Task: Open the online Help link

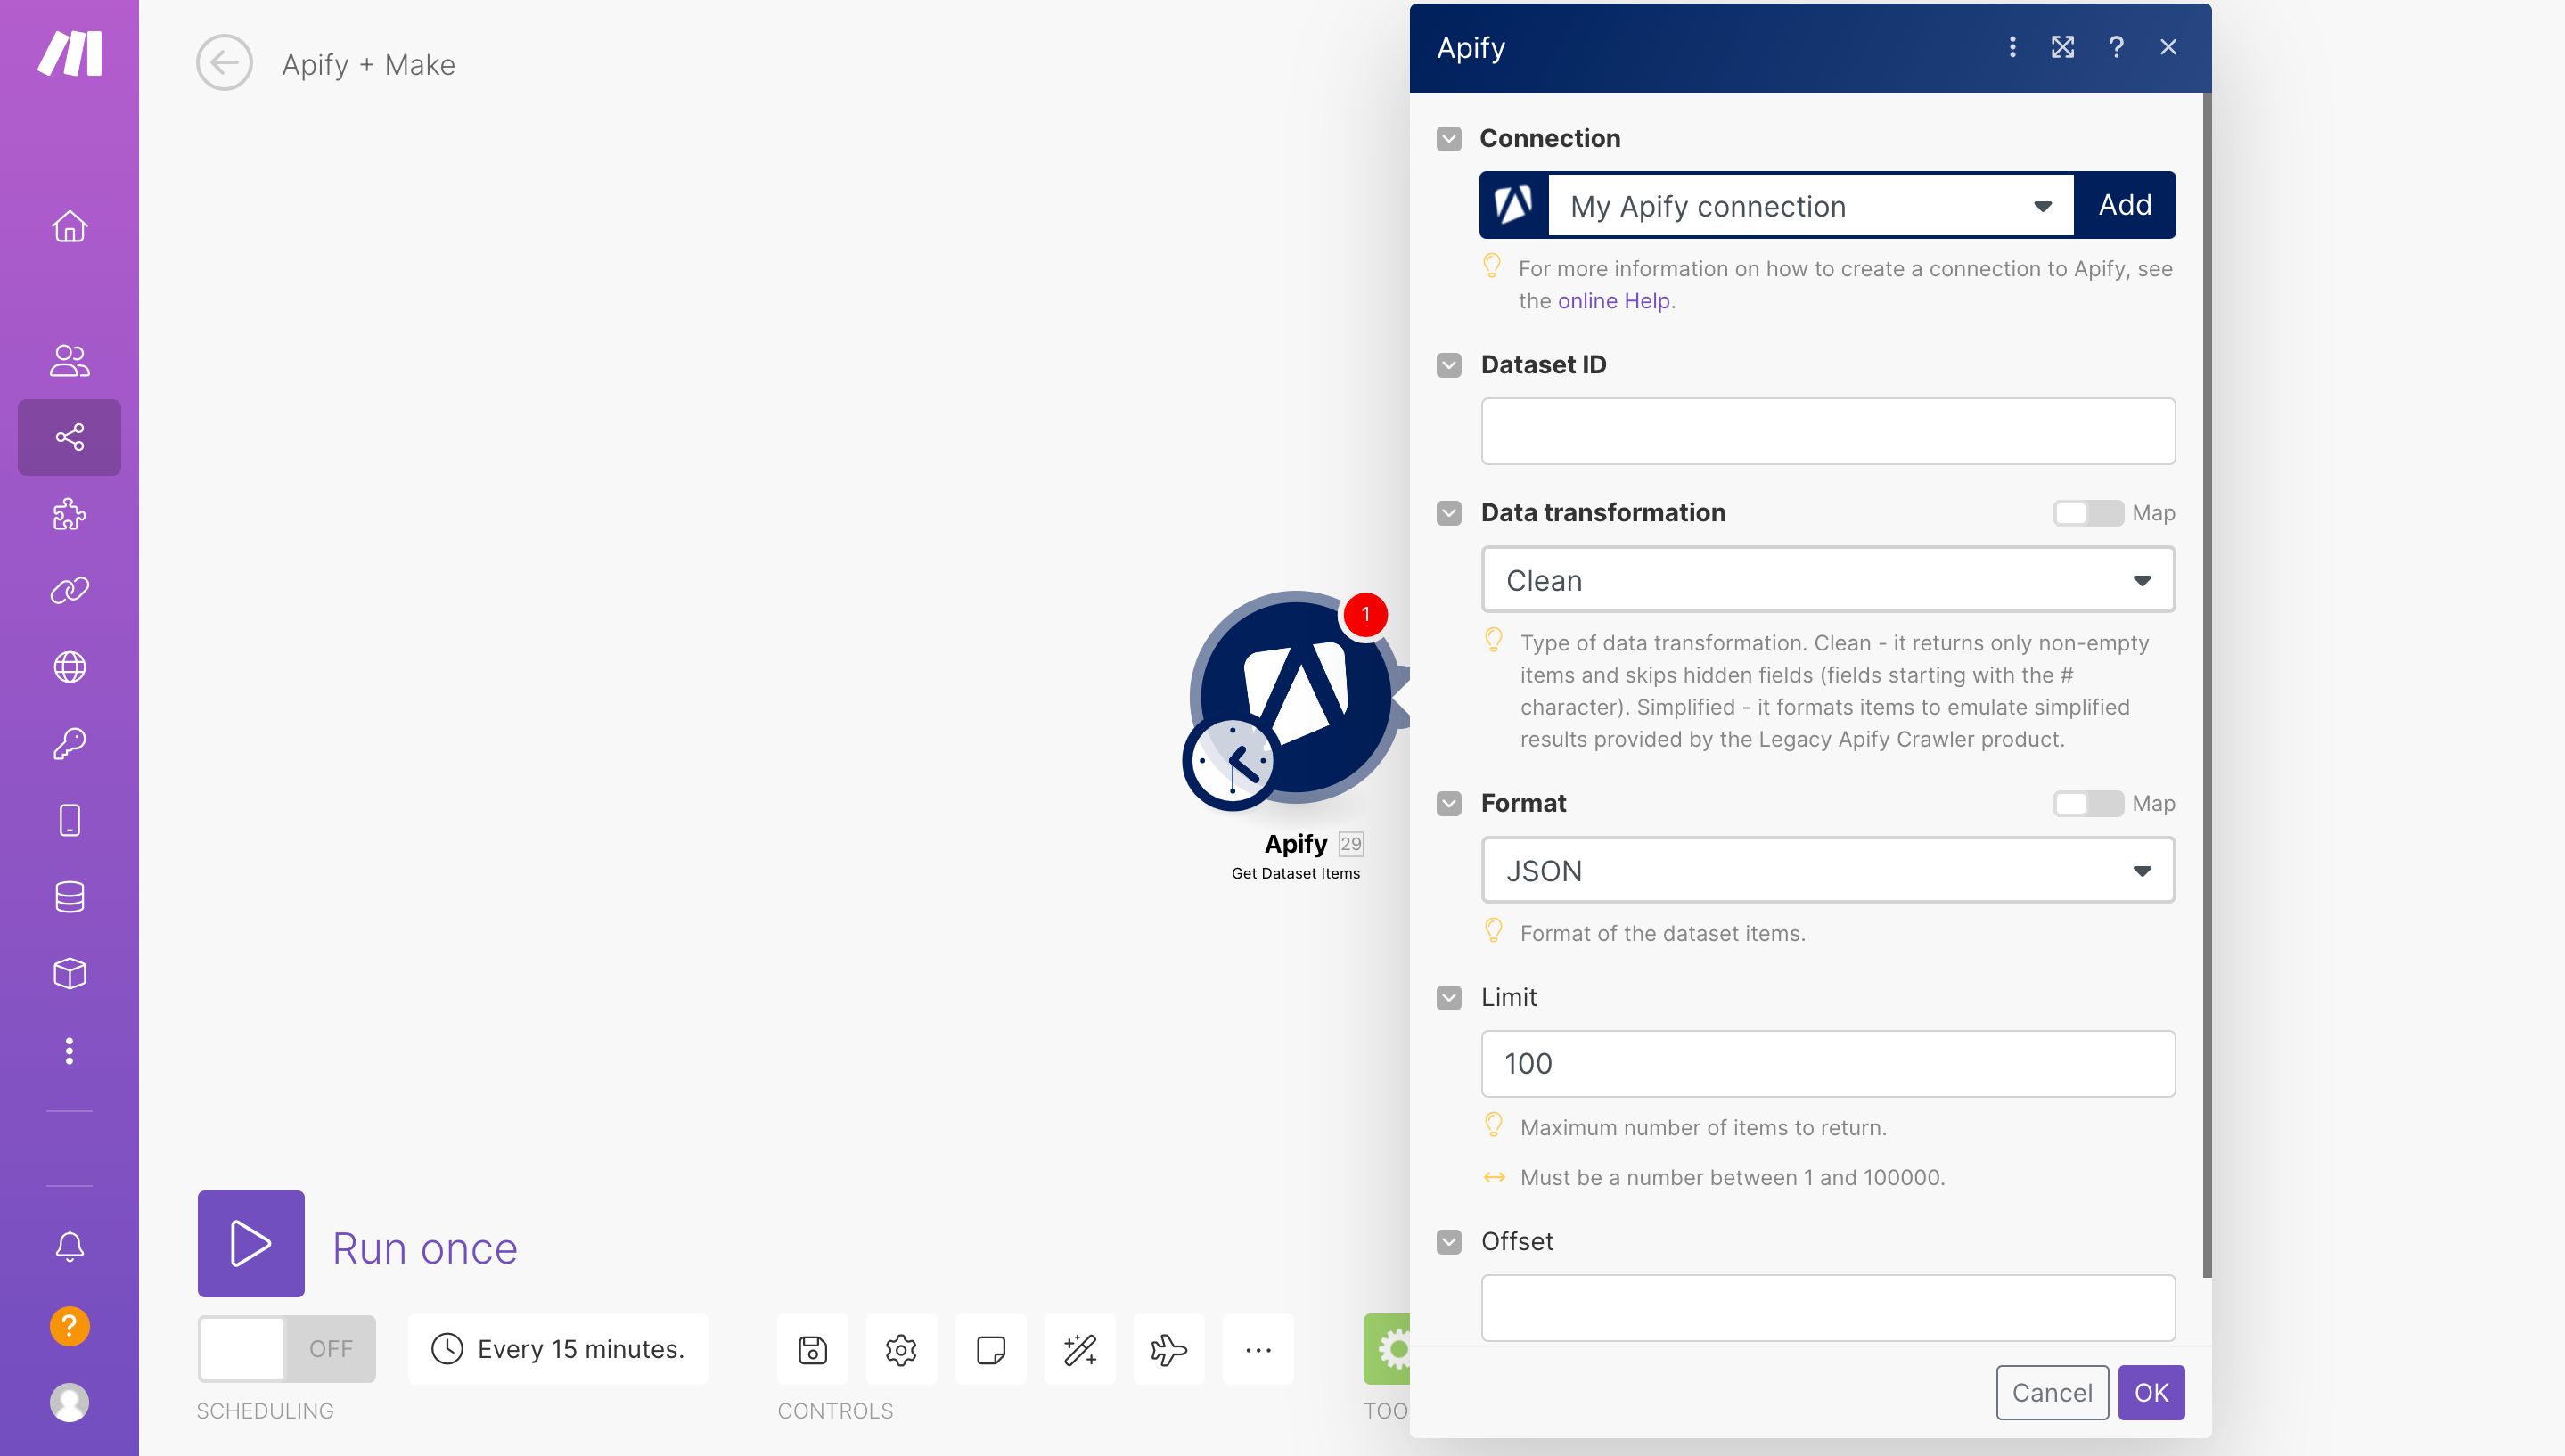Action: [1613, 300]
